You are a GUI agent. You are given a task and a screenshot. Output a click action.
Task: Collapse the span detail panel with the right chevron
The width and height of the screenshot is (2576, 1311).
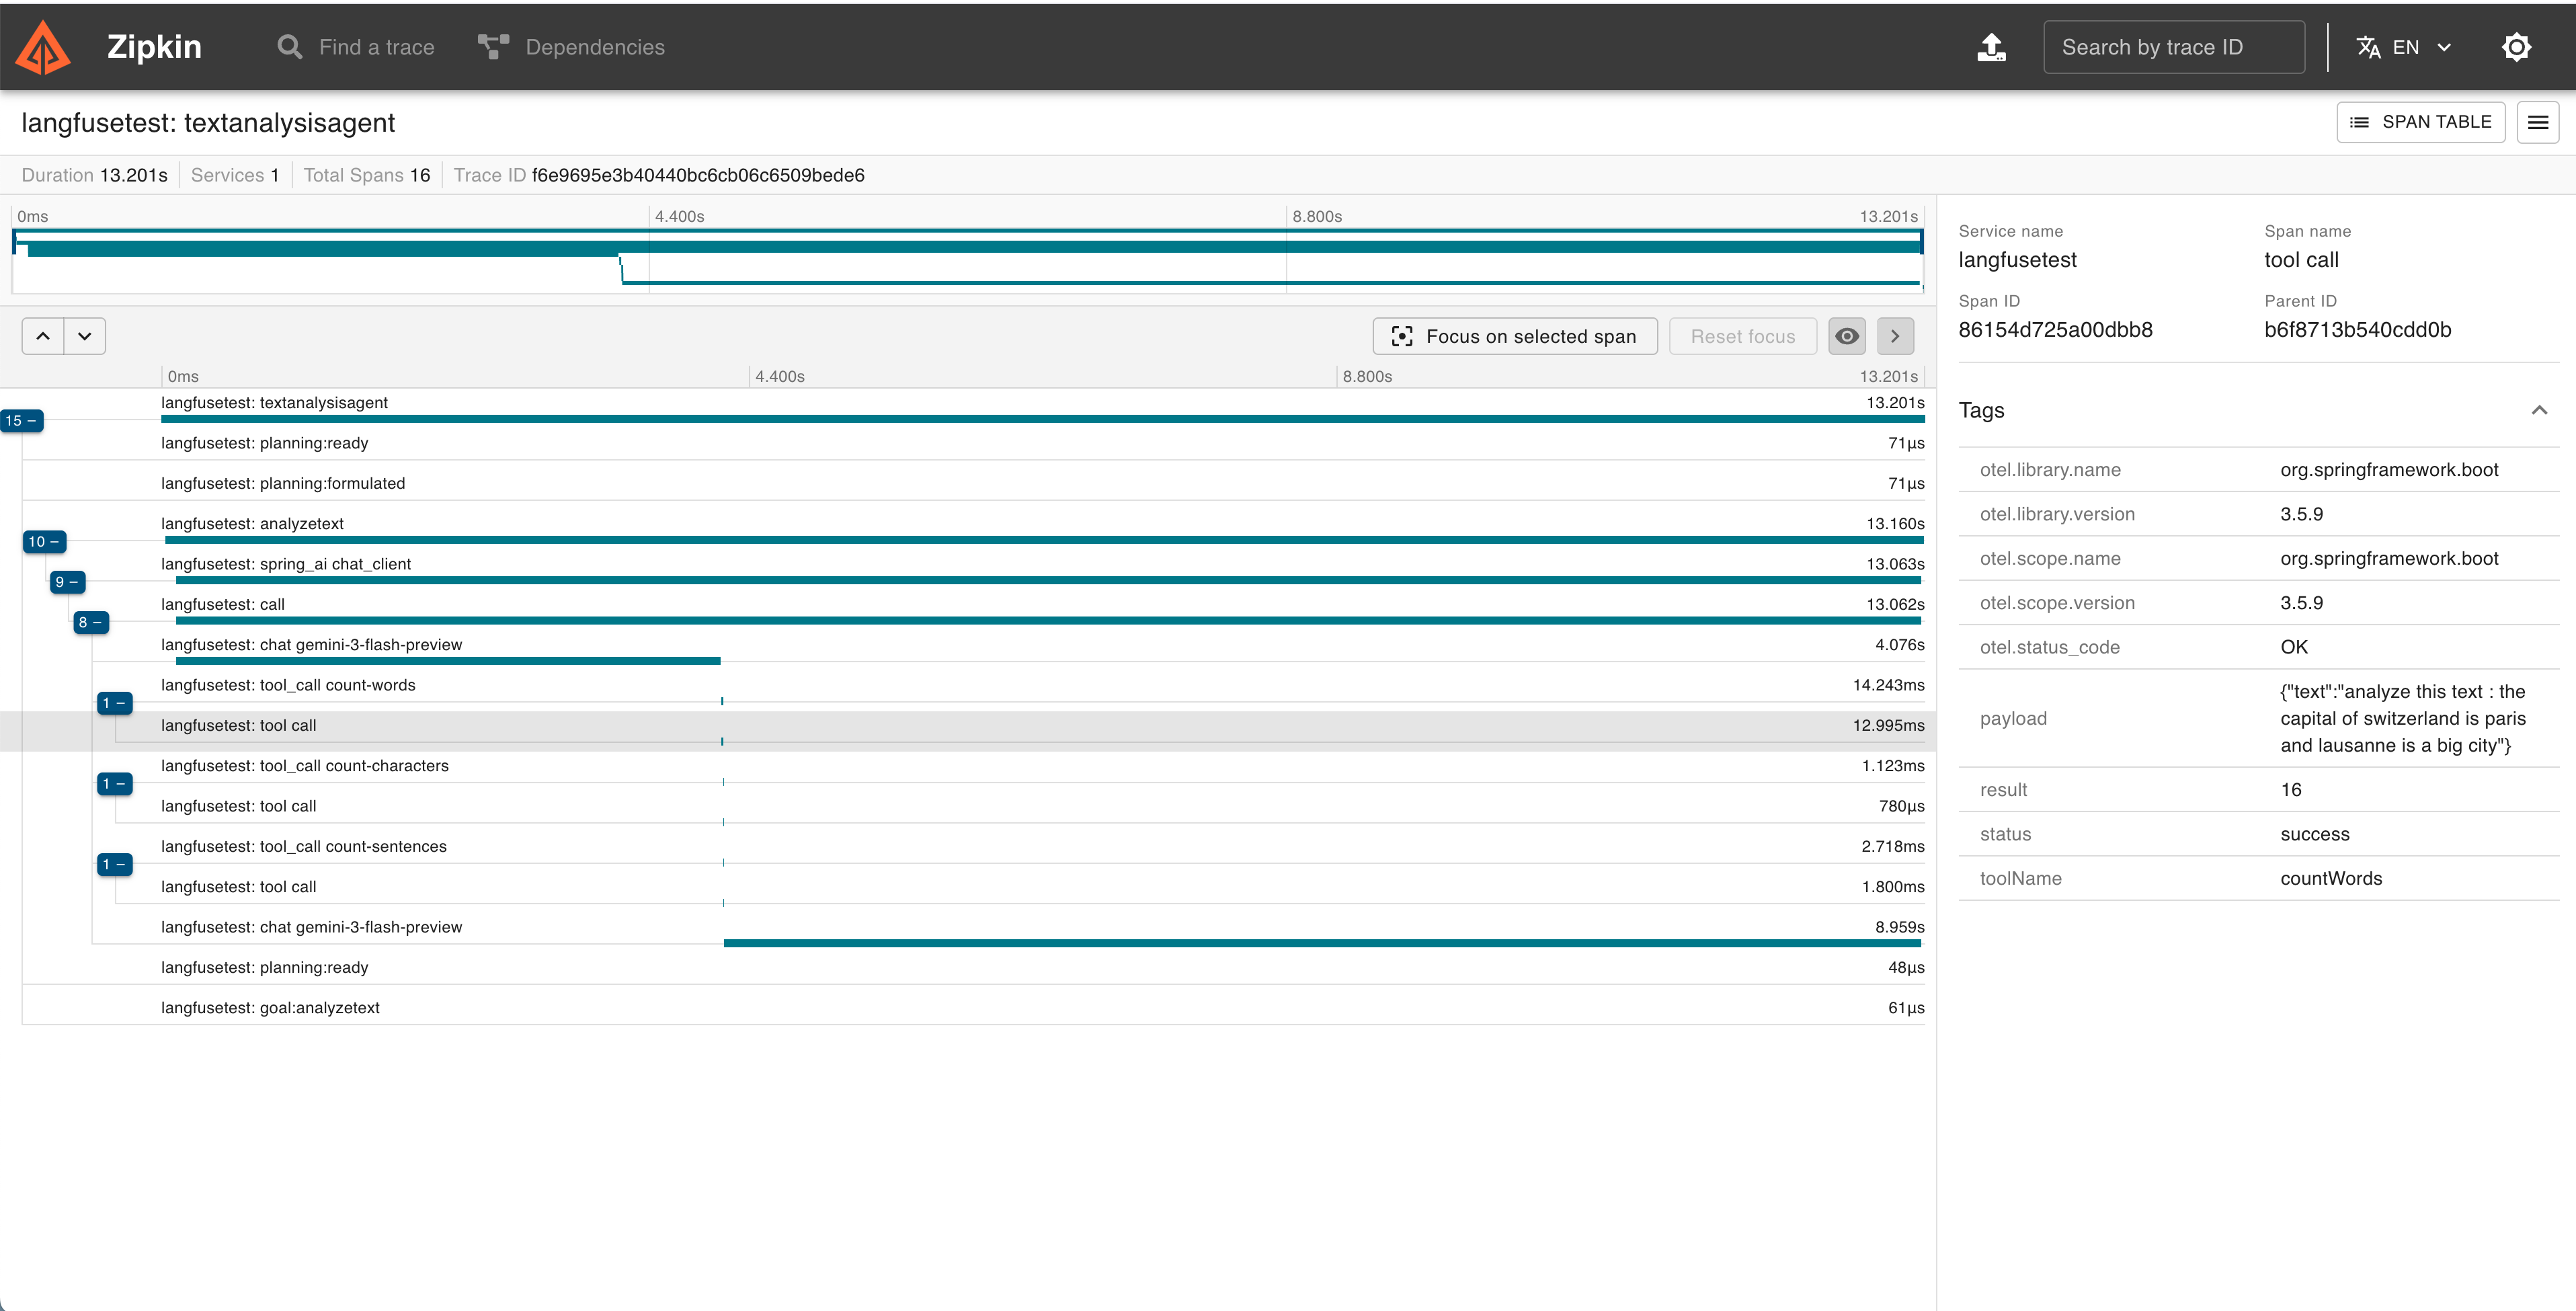[1894, 336]
